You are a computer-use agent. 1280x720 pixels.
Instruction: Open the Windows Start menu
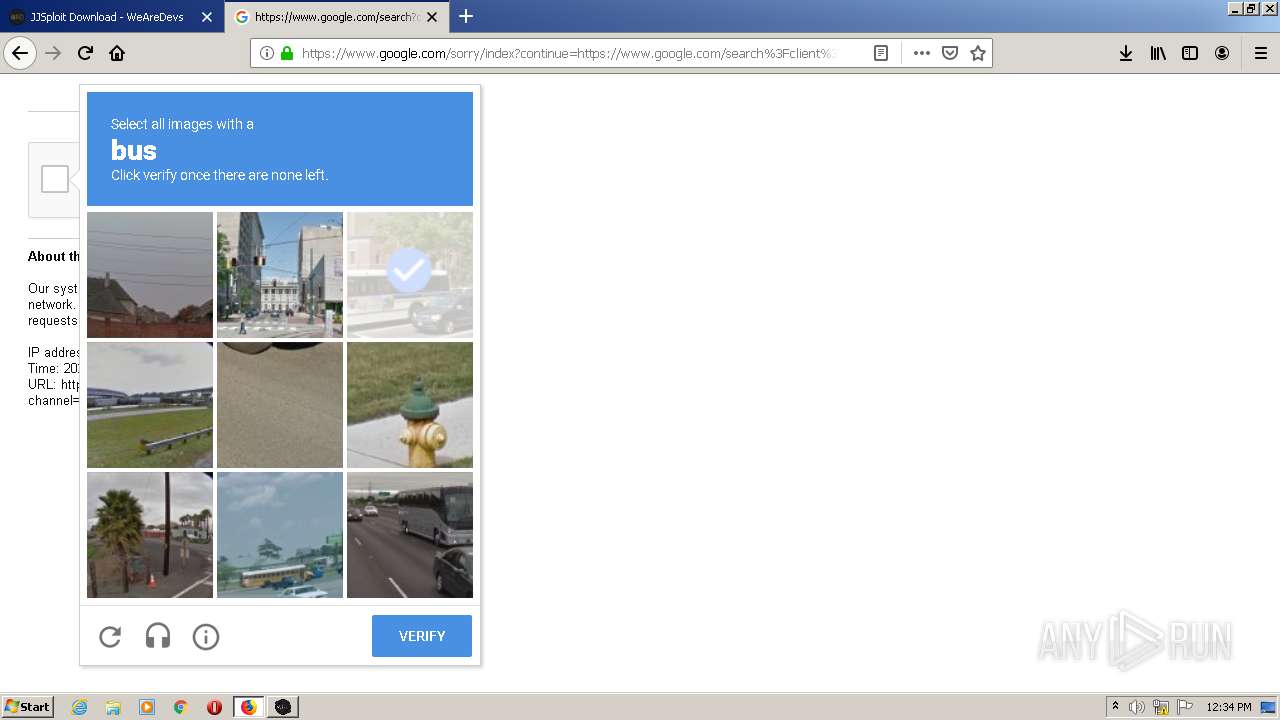click(x=28, y=707)
